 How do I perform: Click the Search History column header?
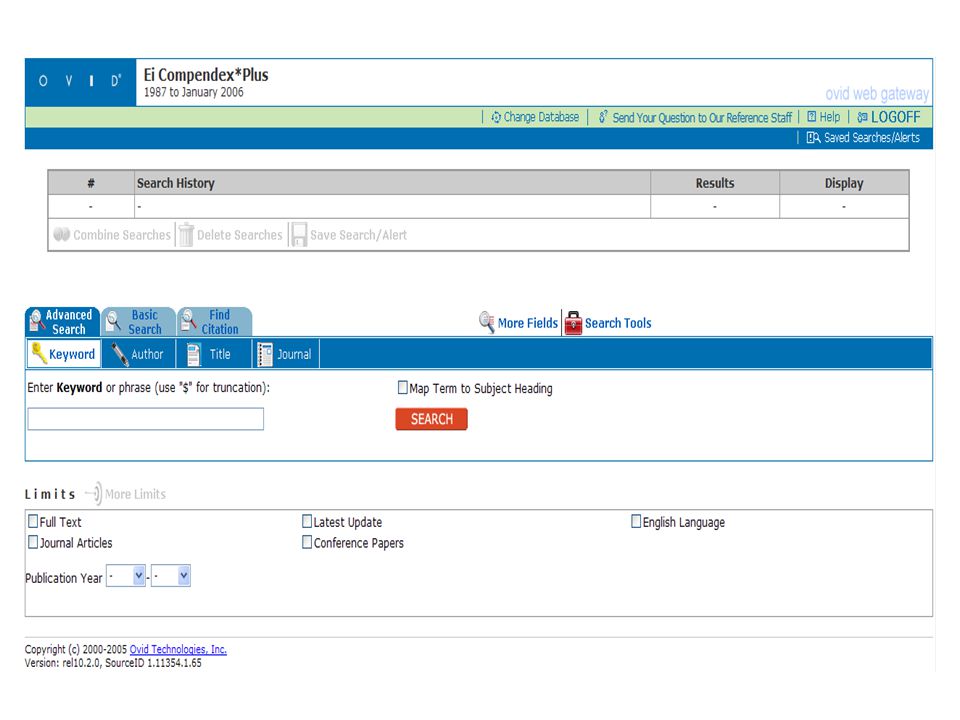tap(392, 183)
